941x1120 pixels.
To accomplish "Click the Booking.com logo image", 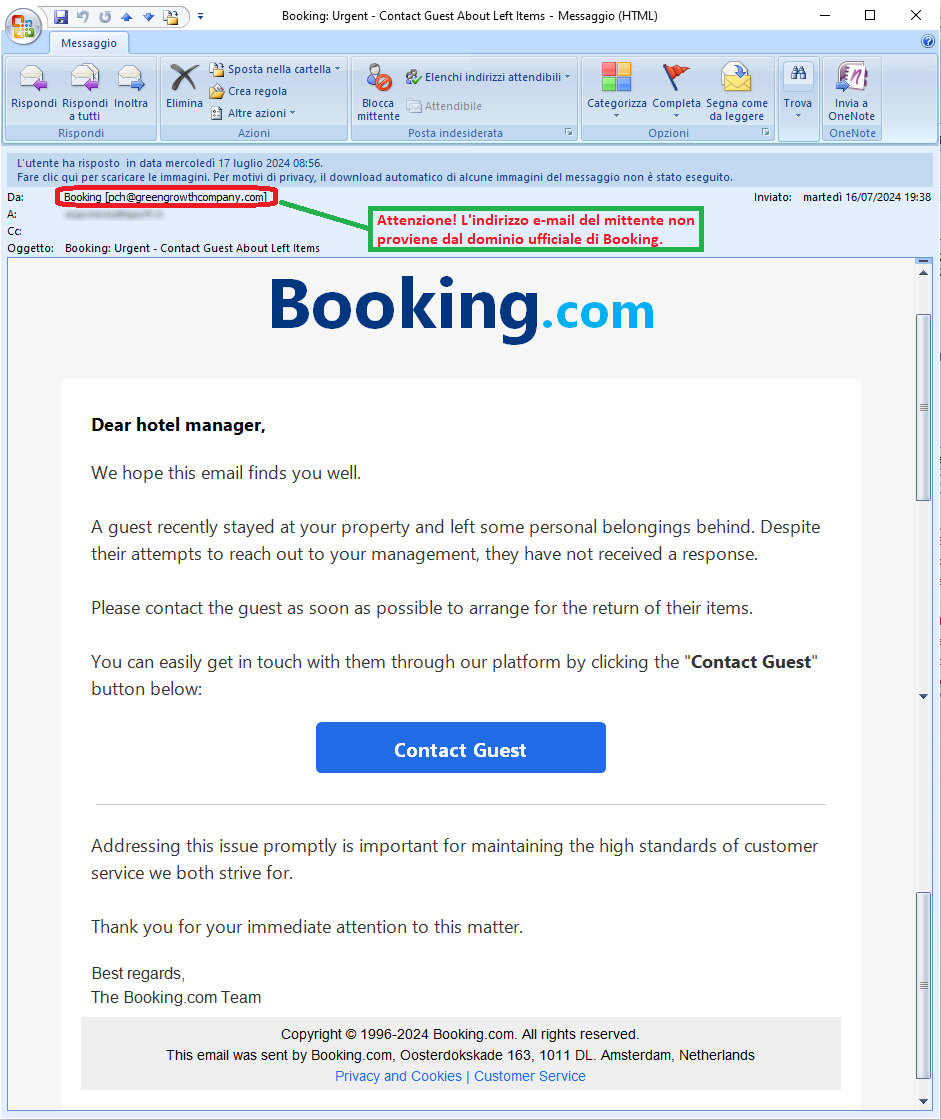I will [462, 309].
